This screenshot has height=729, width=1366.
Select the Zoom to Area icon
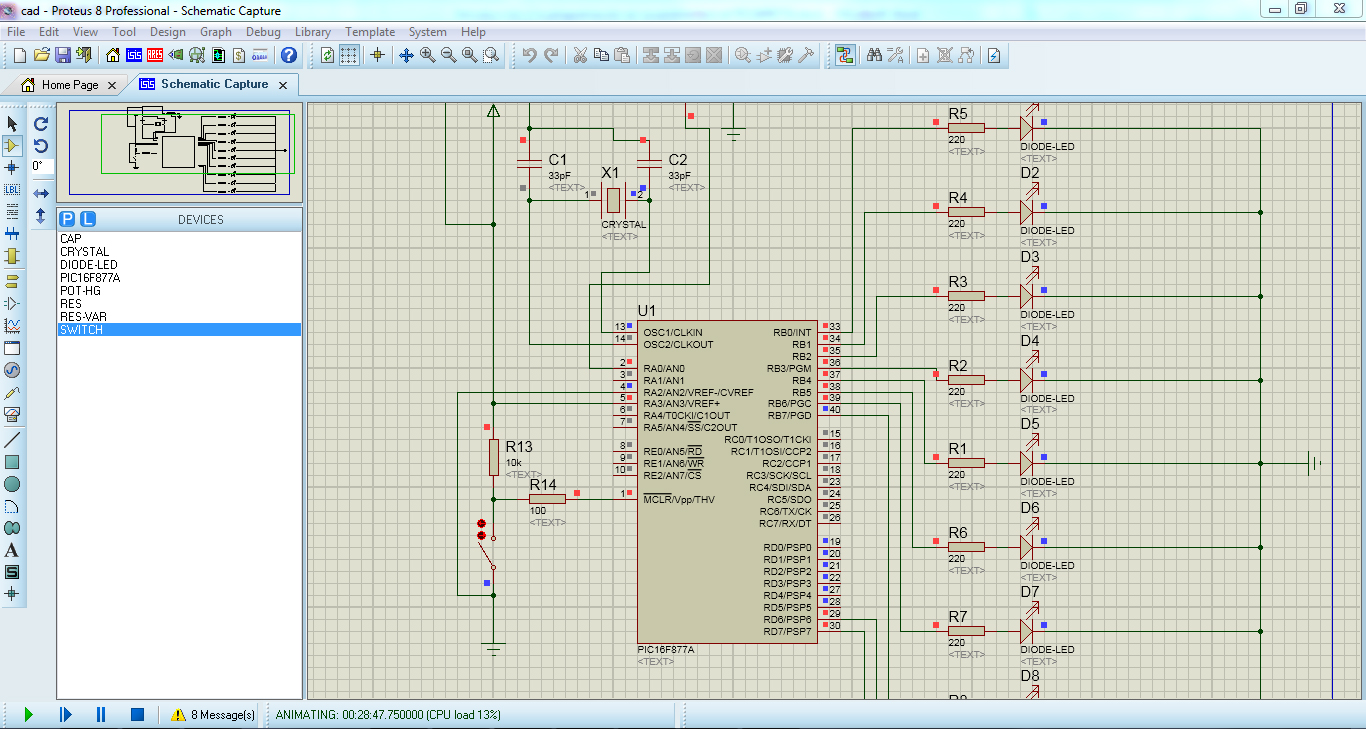(491, 55)
